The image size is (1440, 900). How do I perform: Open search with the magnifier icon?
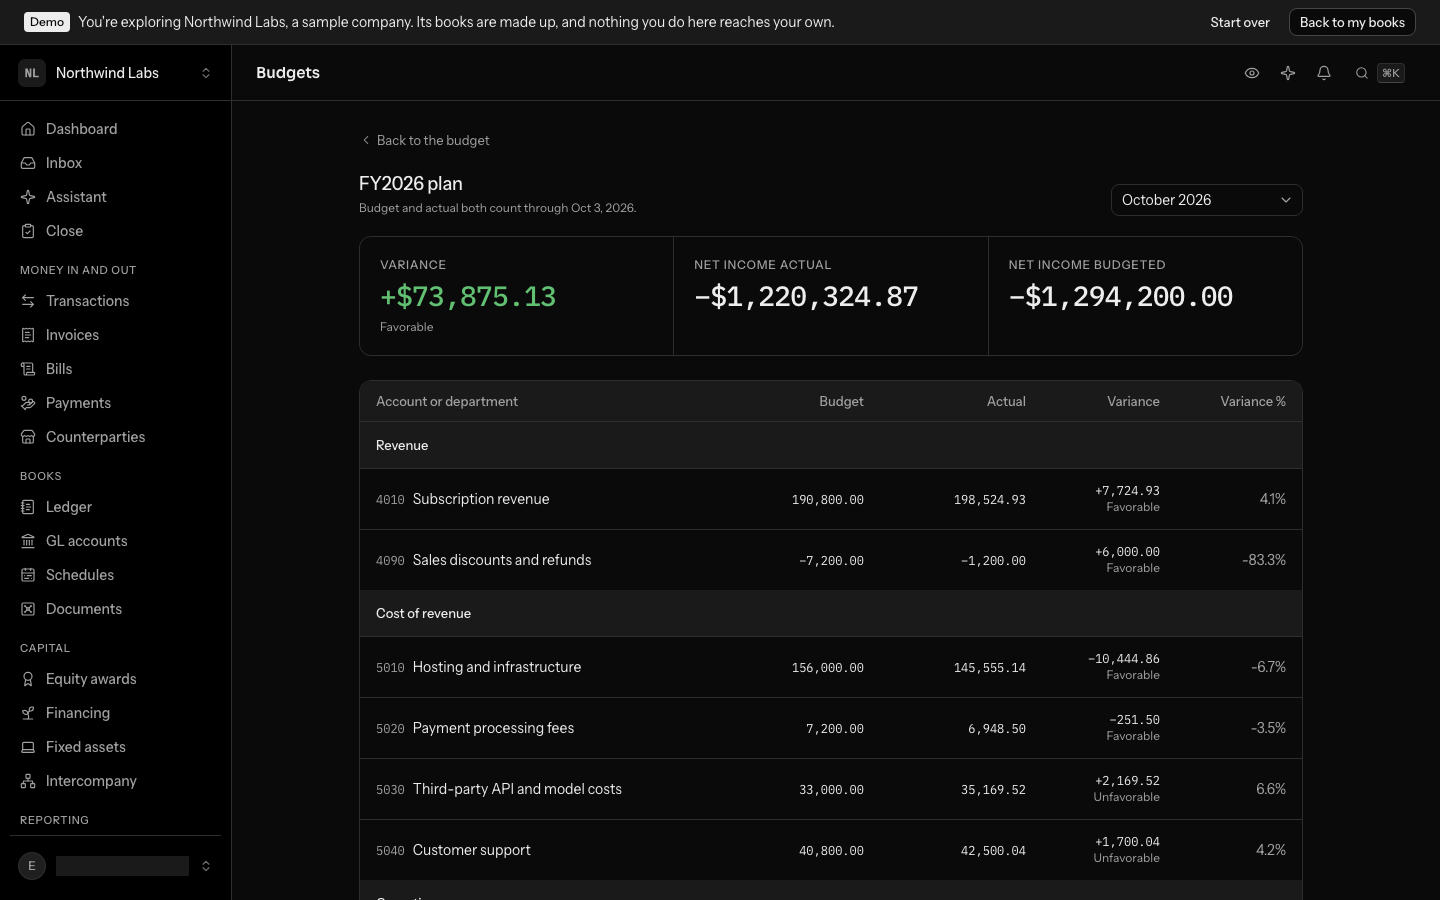pyautogui.click(x=1361, y=73)
